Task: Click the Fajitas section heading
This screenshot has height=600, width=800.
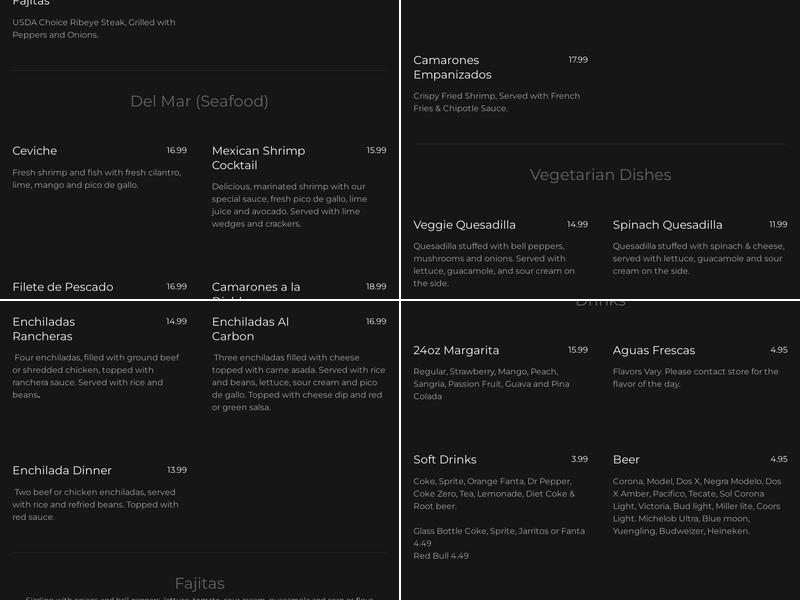Action: [x=199, y=583]
